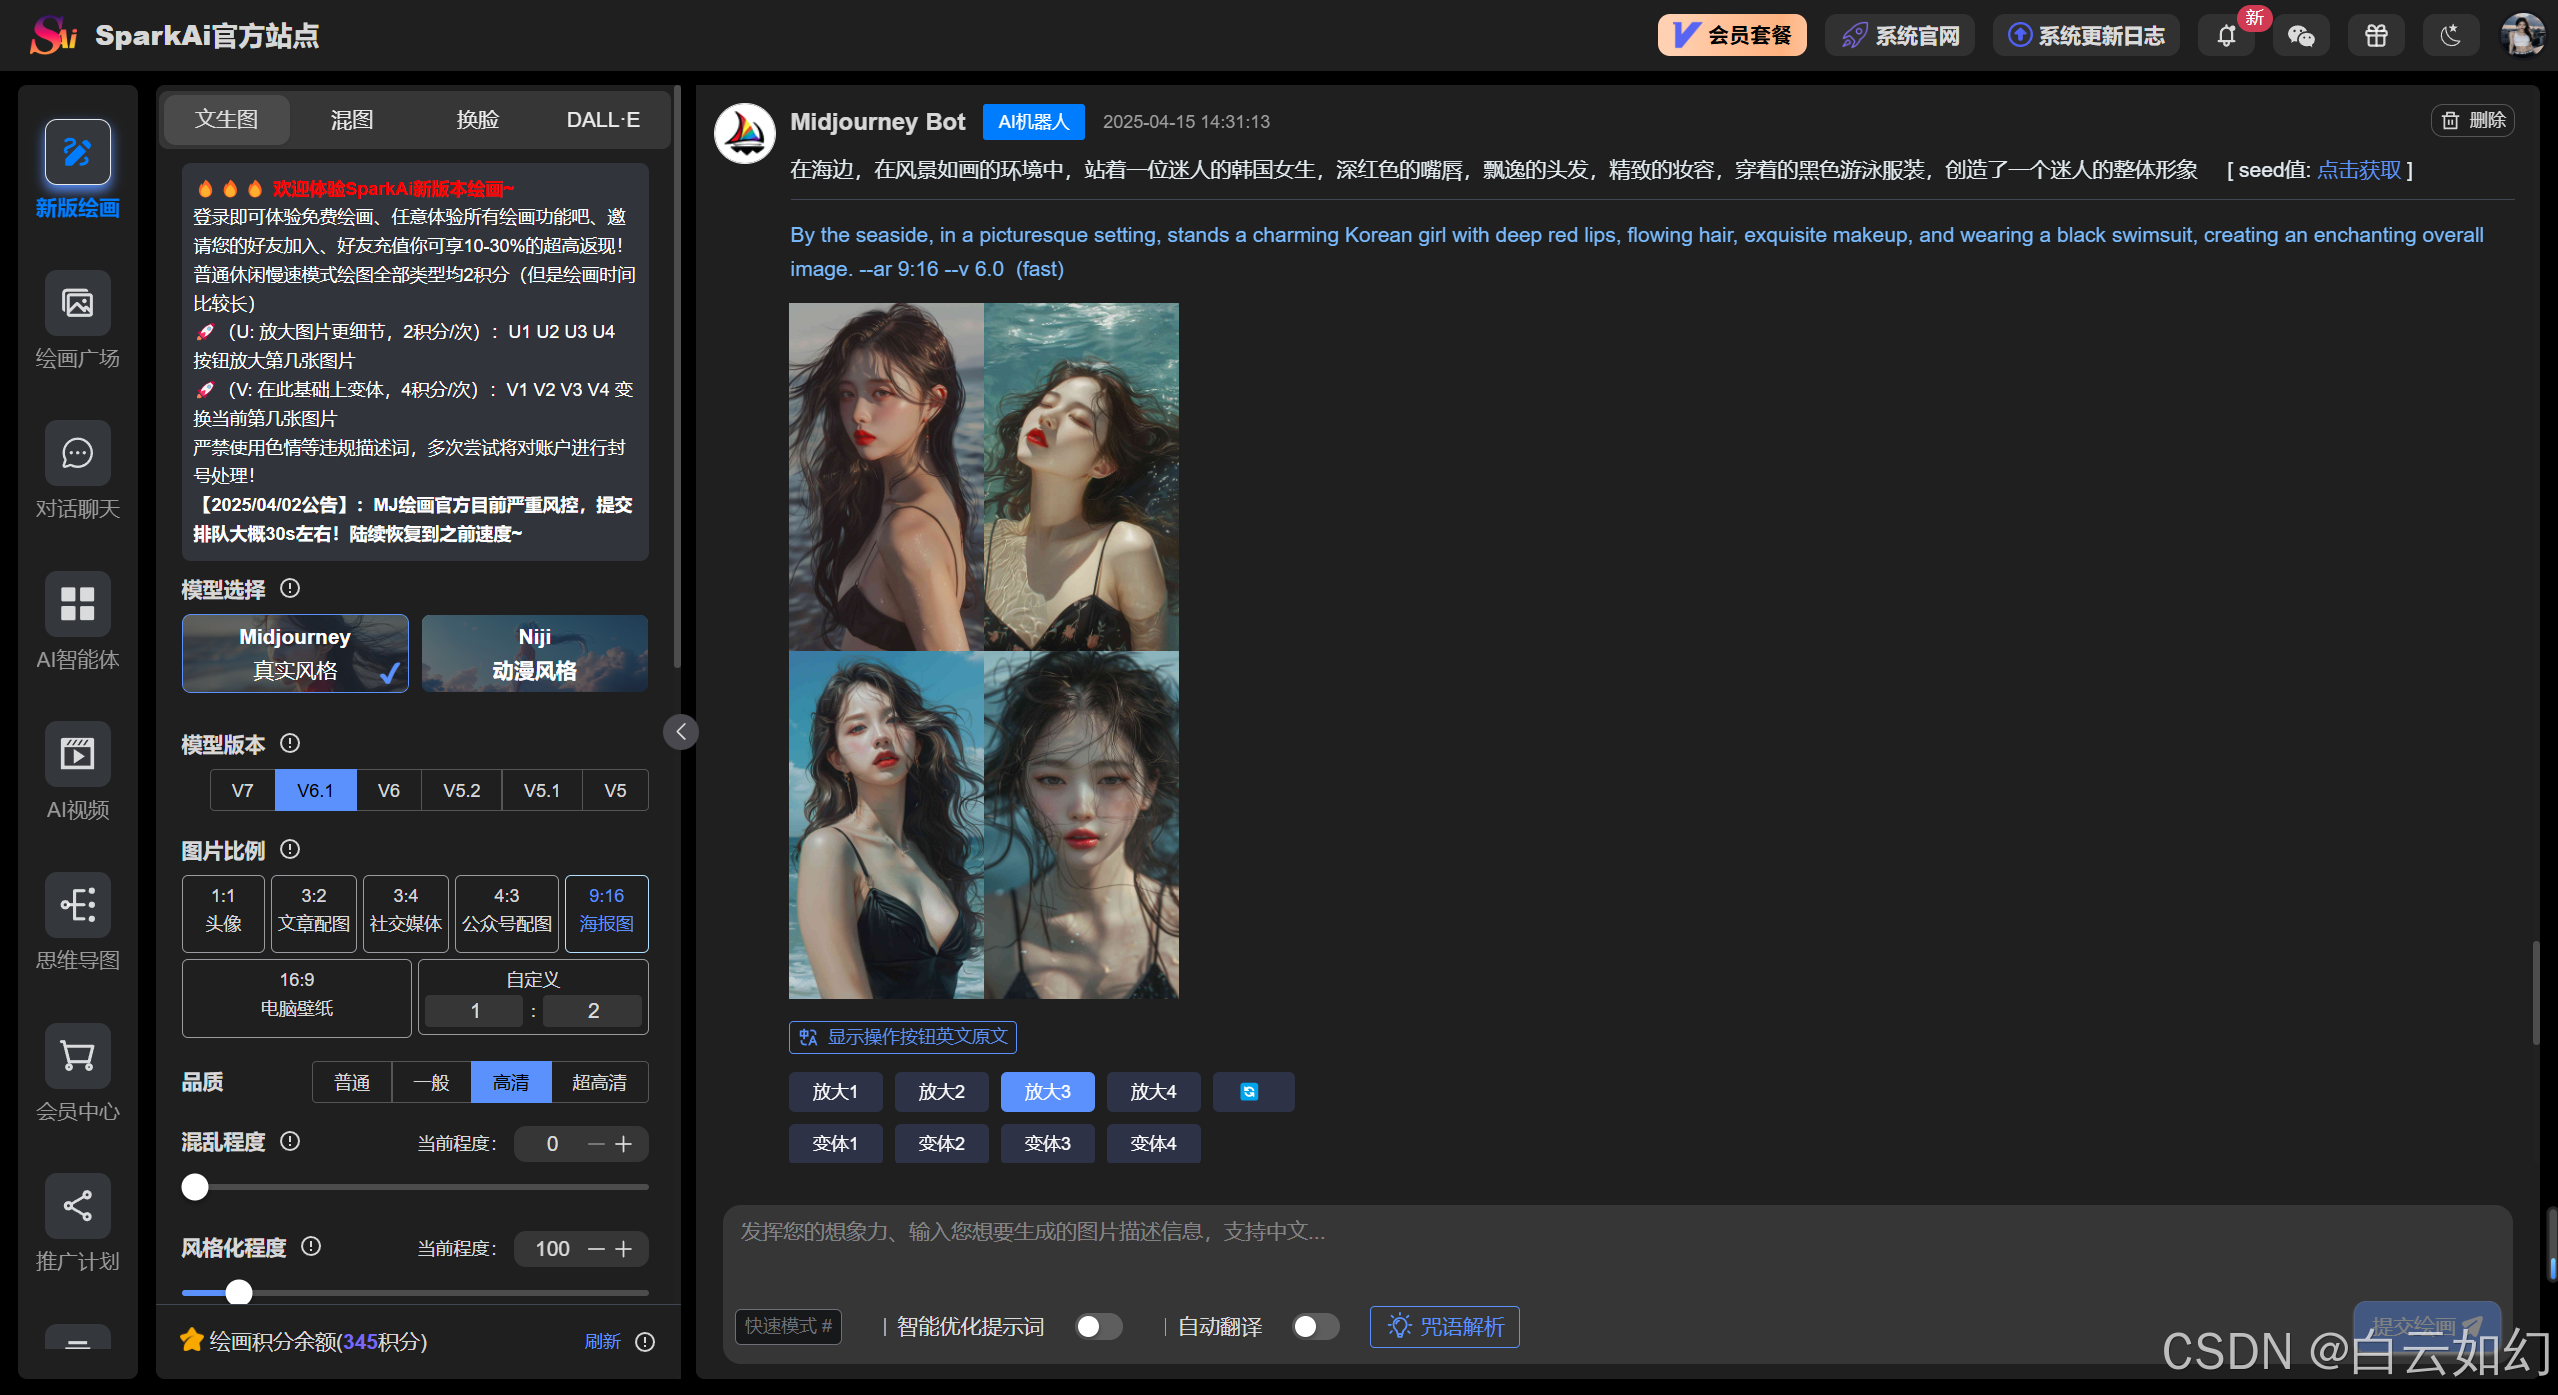2558x1395 pixels.
Task: Click the regenerate refresh icon button
Action: [x=1252, y=1092]
